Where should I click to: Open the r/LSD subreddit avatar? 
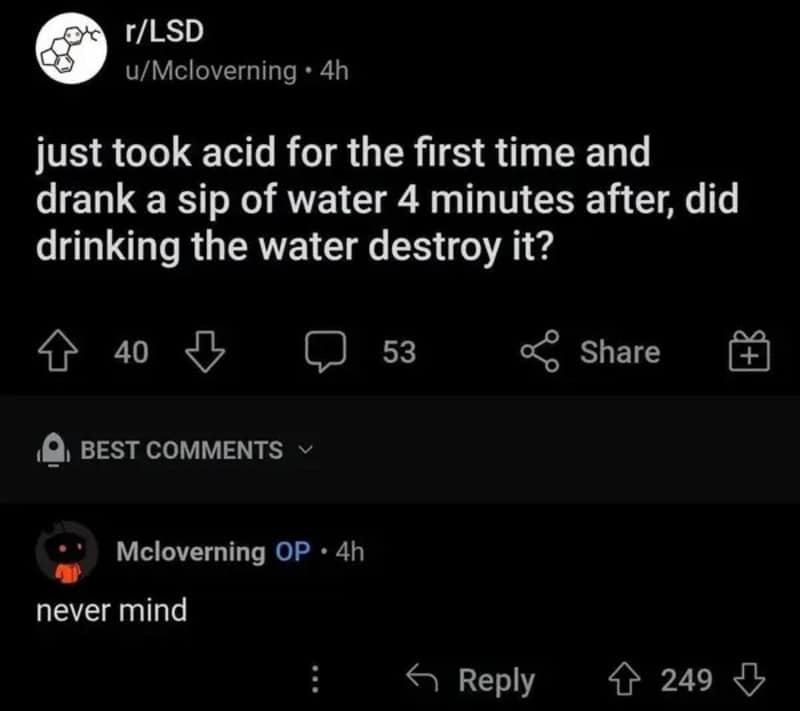pyautogui.click(x=71, y=48)
